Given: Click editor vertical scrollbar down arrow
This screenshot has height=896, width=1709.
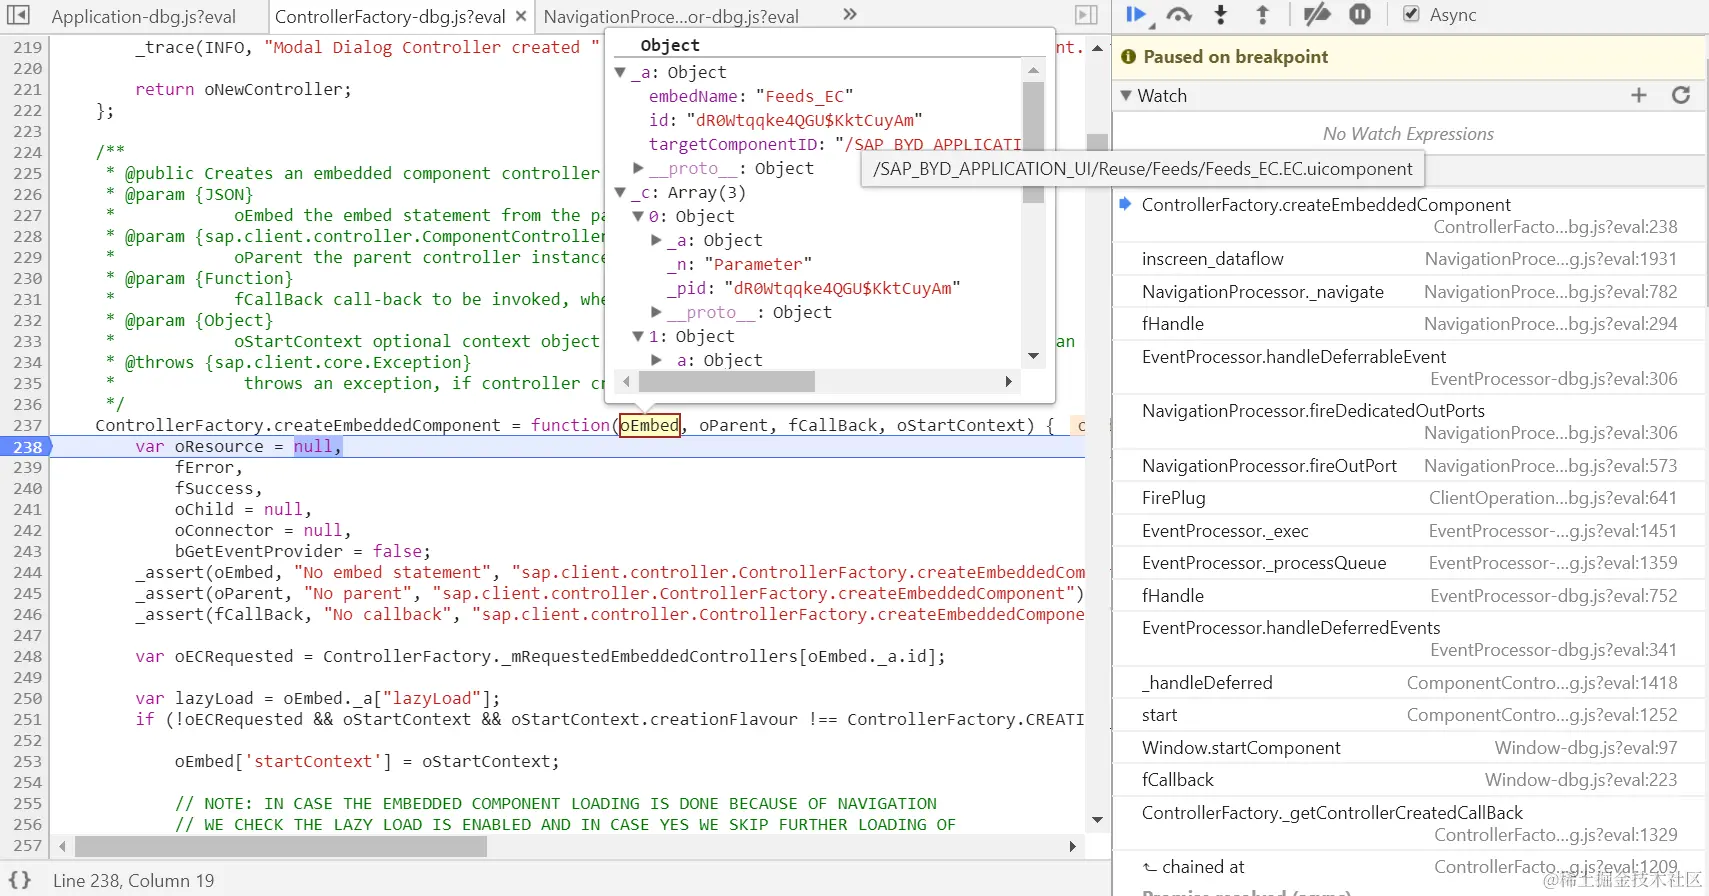Looking at the screenshot, I should pos(1097,821).
